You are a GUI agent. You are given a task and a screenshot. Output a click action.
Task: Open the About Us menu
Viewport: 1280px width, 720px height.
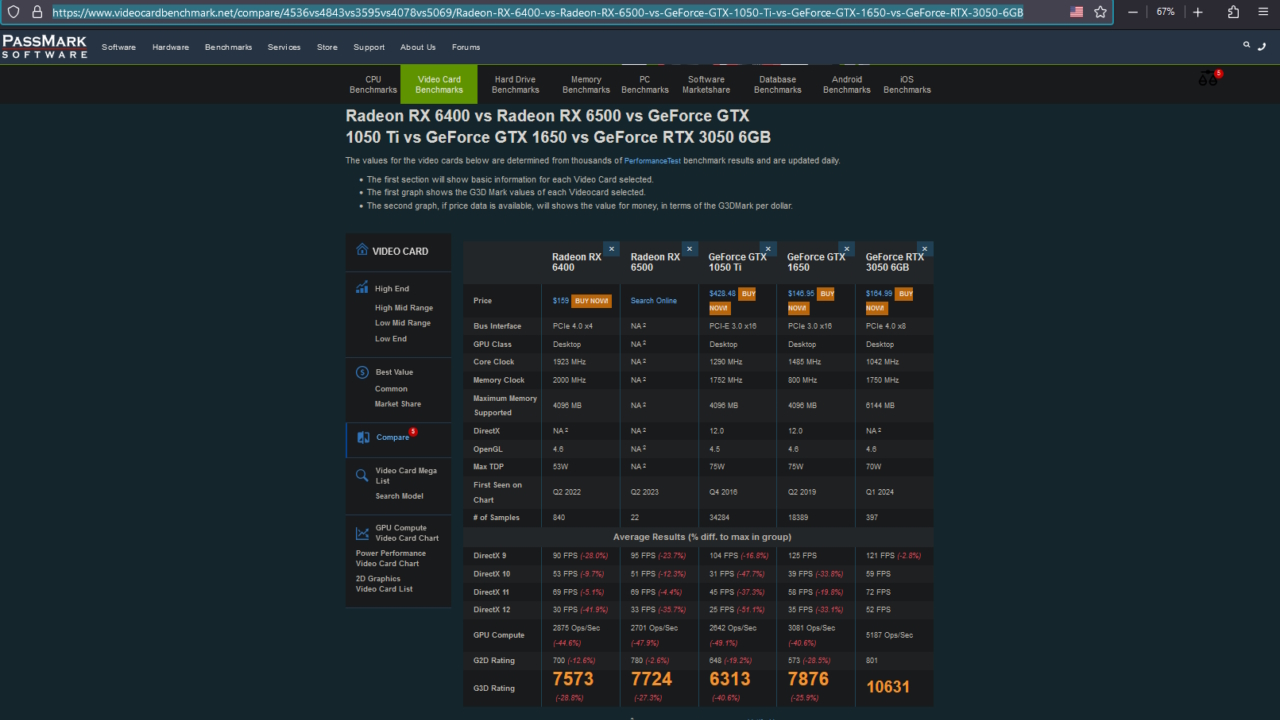click(418, 47)
